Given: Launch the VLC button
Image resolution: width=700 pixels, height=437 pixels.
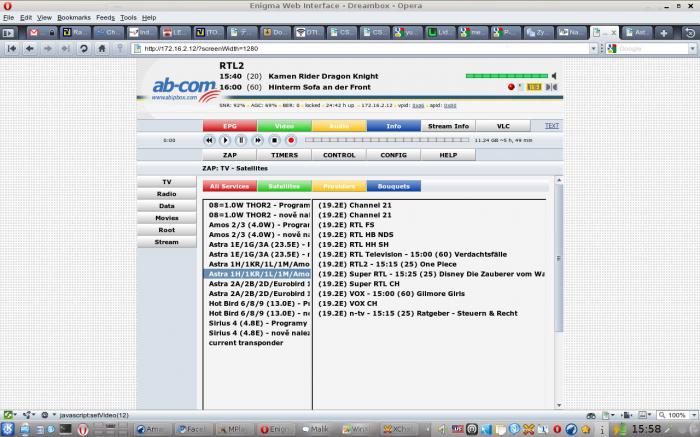Looking at the screenshot, I should click(x=503, y=126).
